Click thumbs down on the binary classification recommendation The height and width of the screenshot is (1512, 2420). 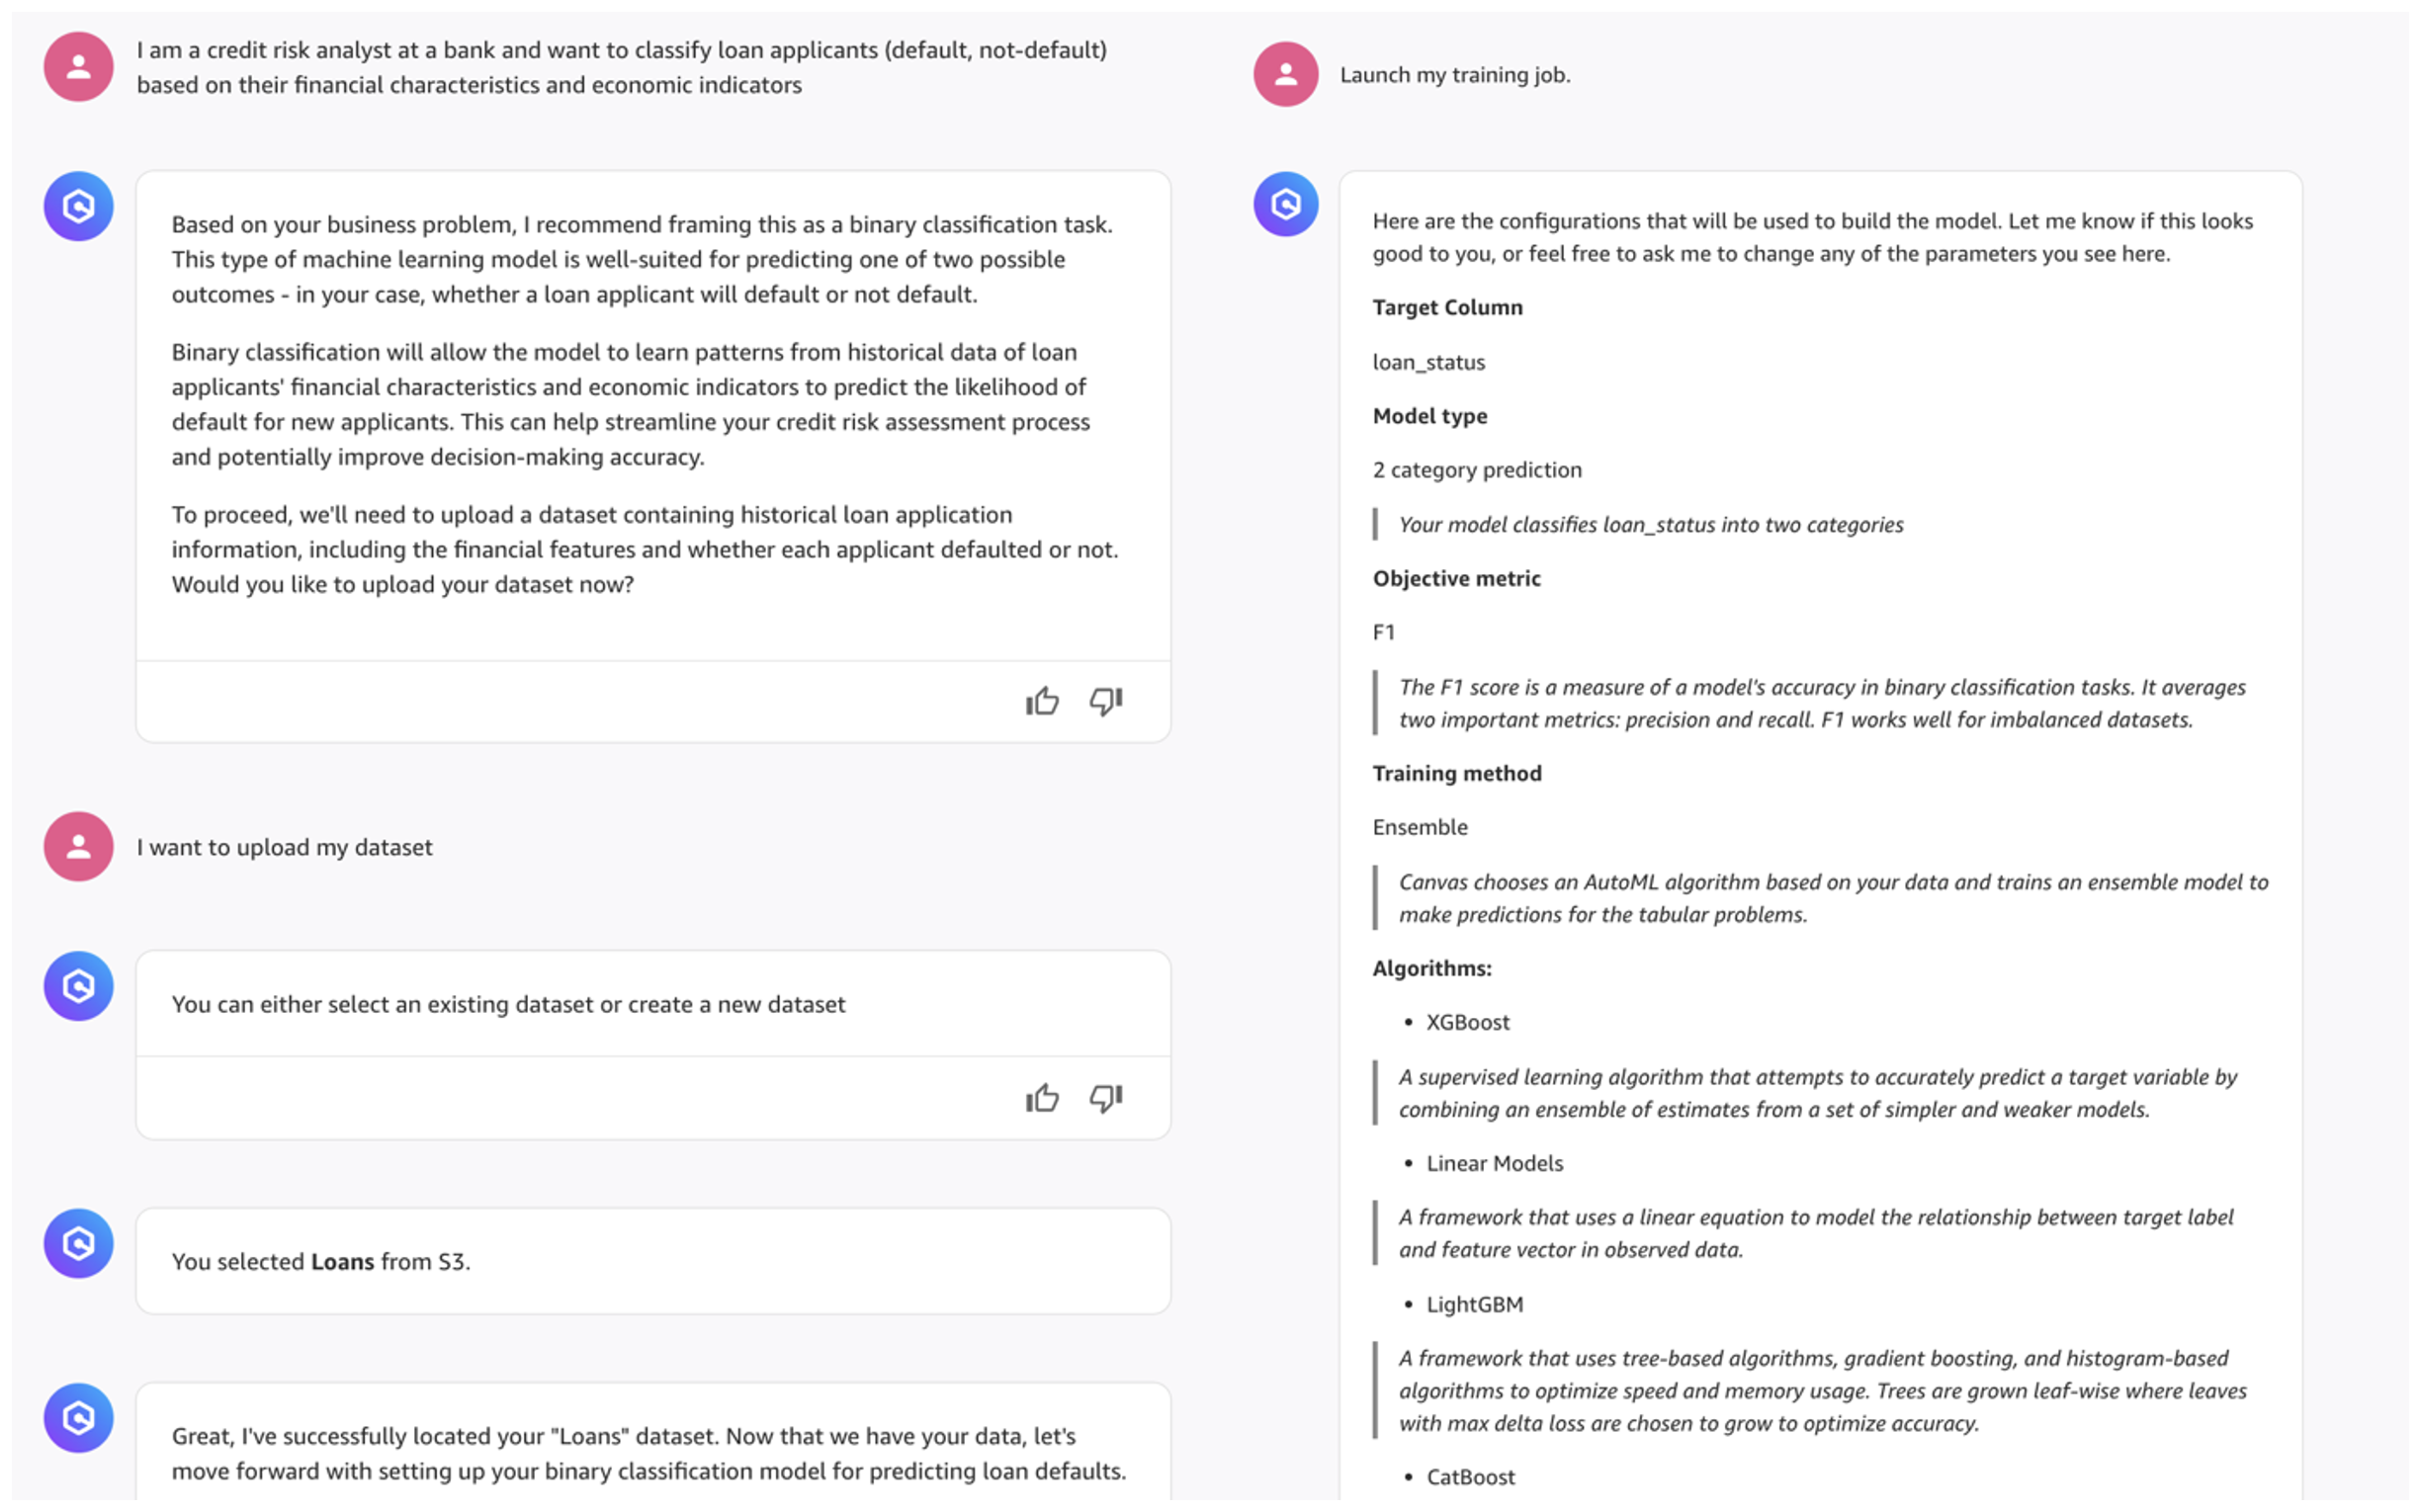pos(1106,701)
